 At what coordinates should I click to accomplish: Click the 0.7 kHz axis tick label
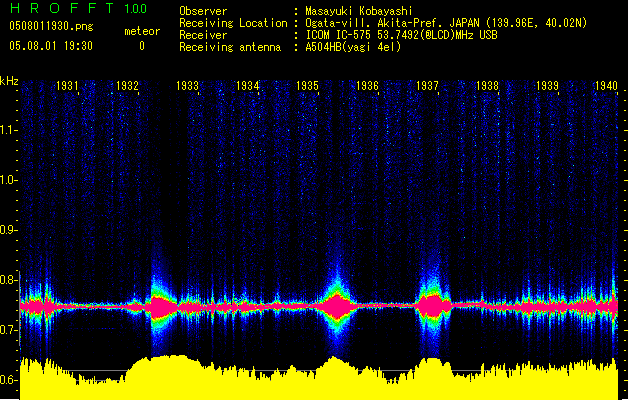point(9,330)
